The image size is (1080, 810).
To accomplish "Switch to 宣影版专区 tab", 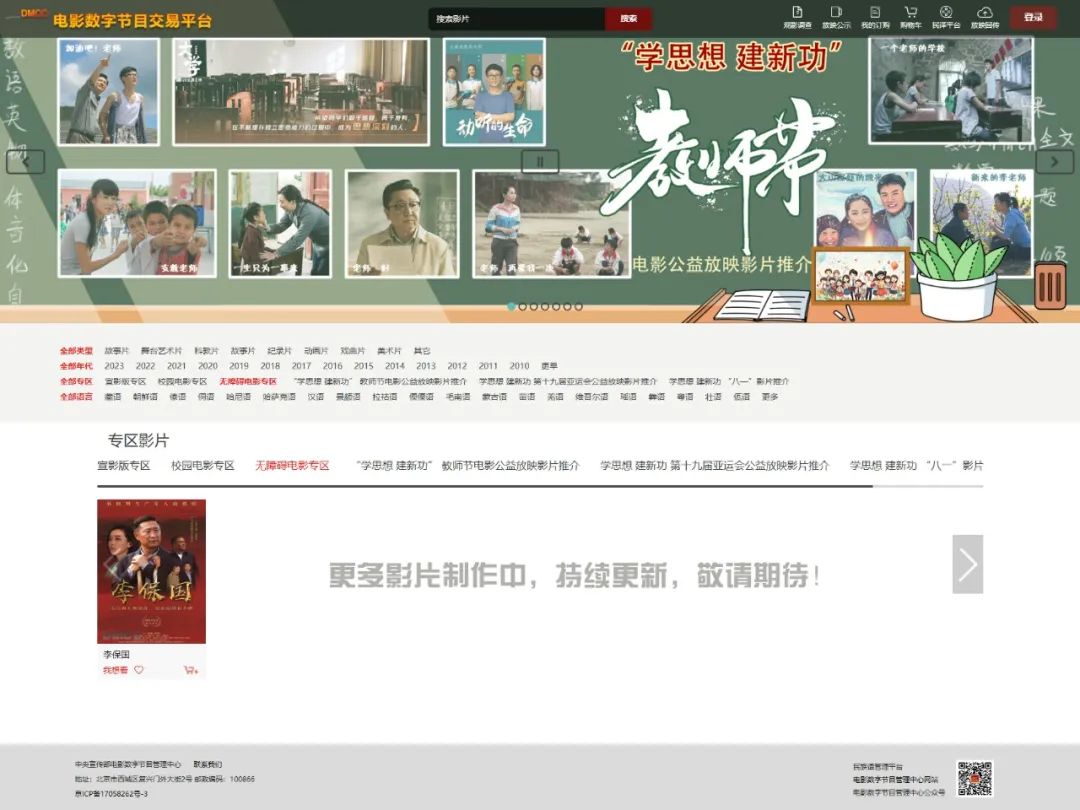I will 124,466.
